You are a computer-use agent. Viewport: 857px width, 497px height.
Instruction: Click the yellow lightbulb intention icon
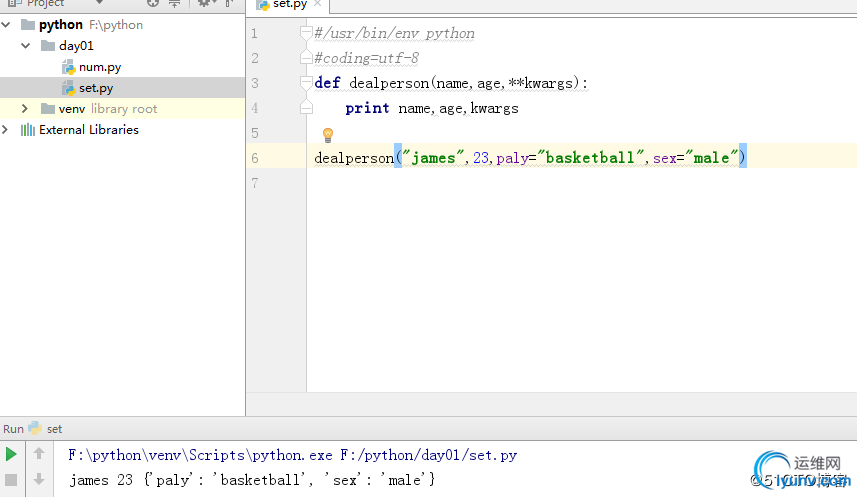[328, 135]
